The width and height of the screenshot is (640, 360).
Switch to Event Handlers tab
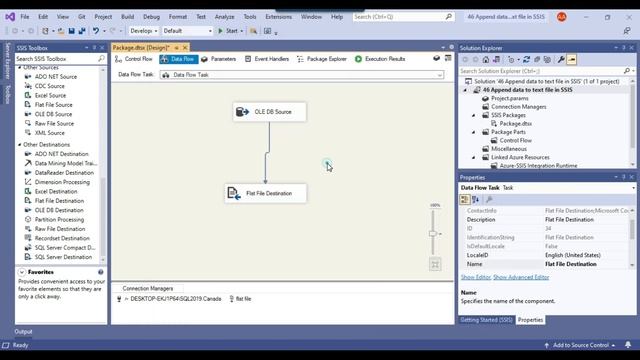click(267, 59)
